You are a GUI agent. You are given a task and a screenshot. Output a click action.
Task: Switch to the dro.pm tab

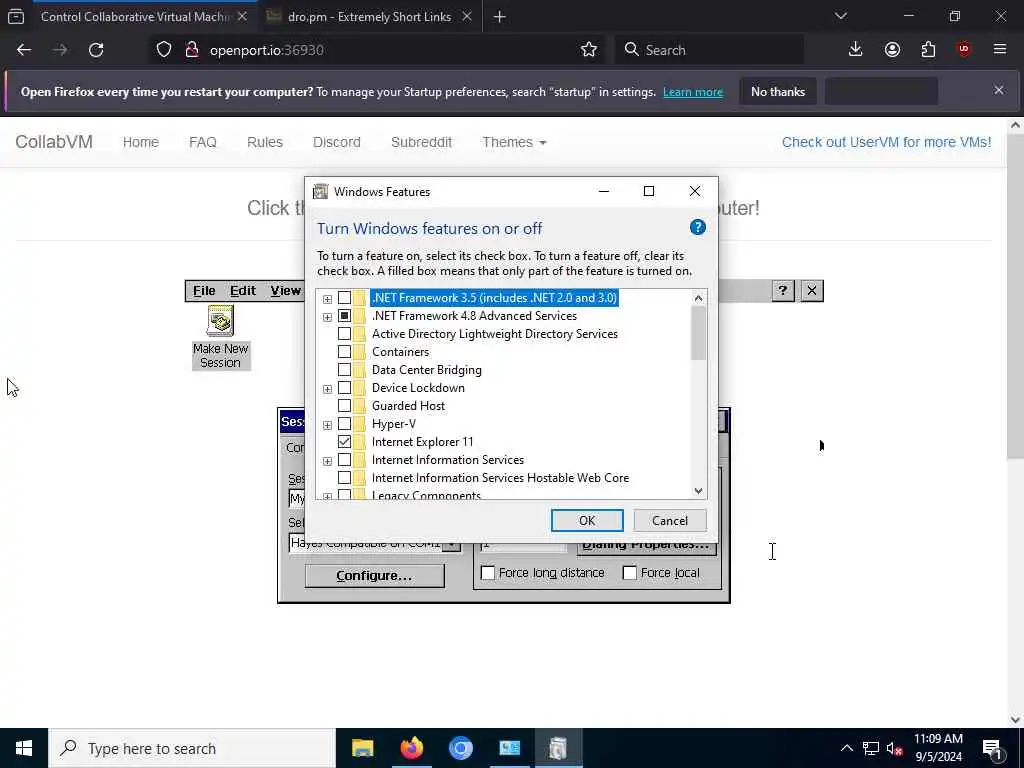coord(369,17)
